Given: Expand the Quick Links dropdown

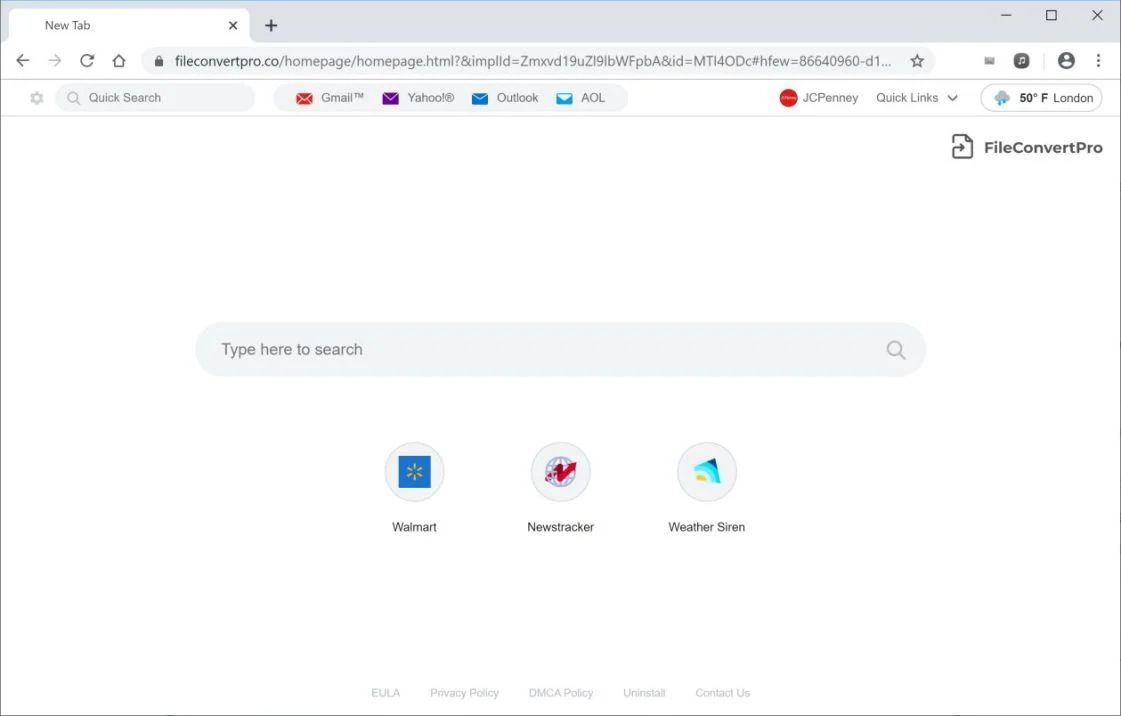Looking at the screenshot, I should tap(917, 98).
